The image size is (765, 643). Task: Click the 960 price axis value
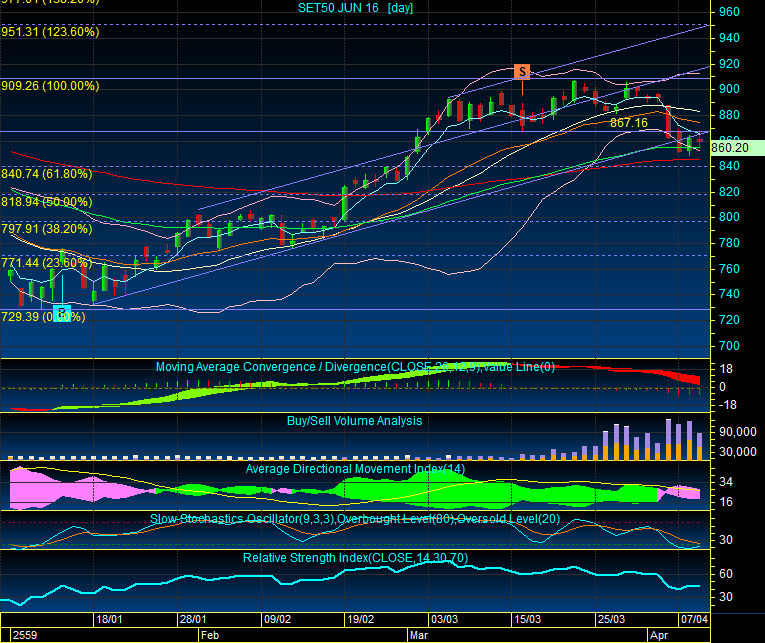(x=729, y=12)
